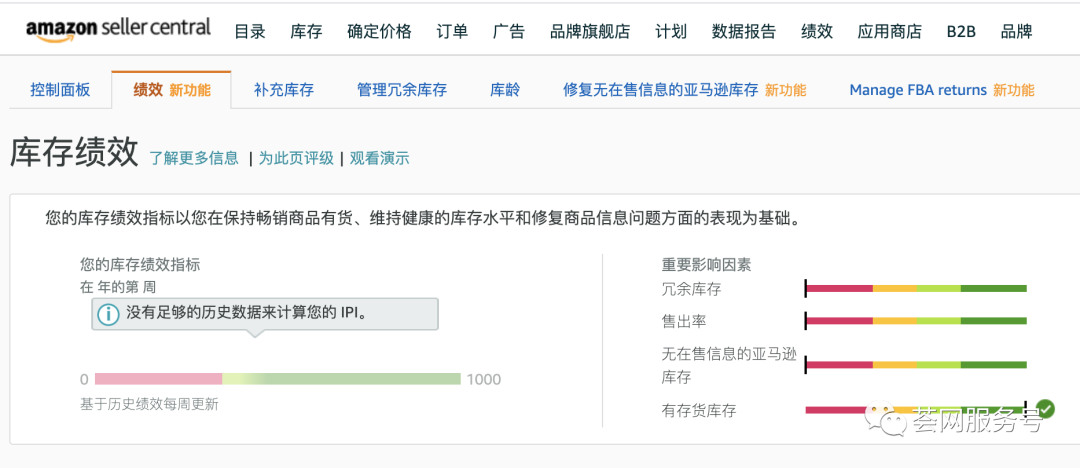Switch to the 管理冗余库存 tab
Screen dimensions: 1080x468
pos(402,90)
